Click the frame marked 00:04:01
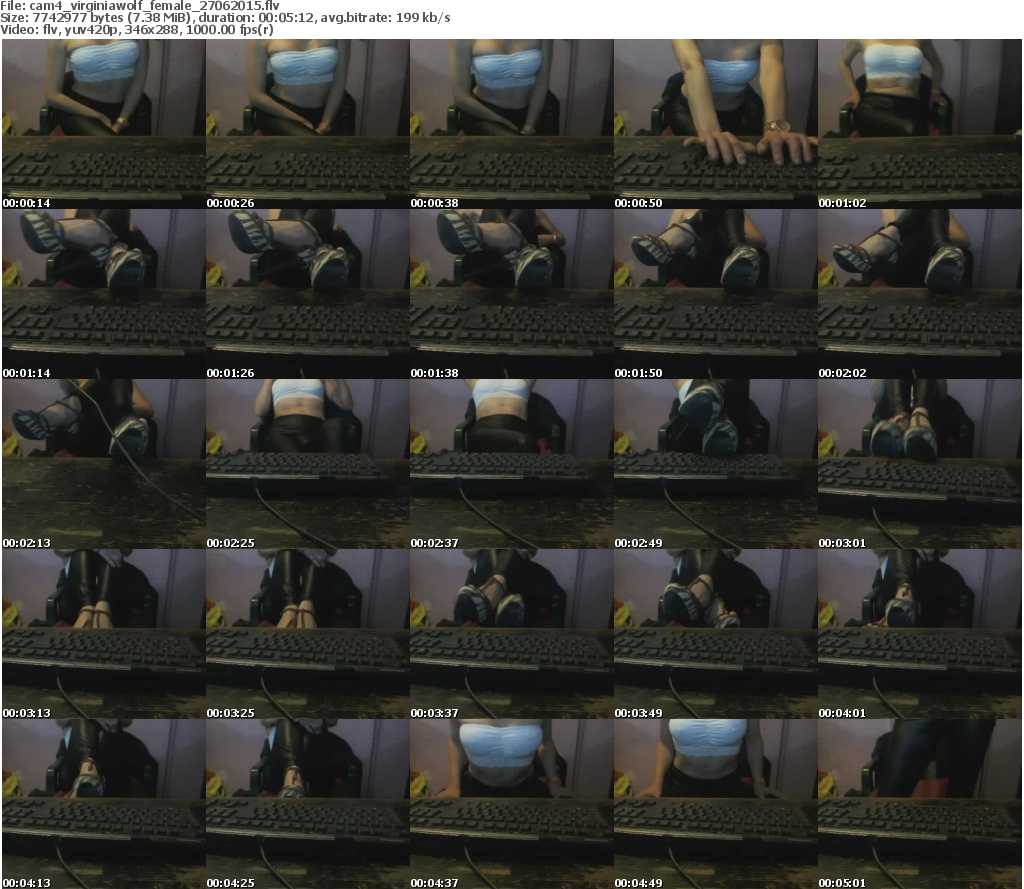The width and height of the screenshot is (1024, 889). 920,634
